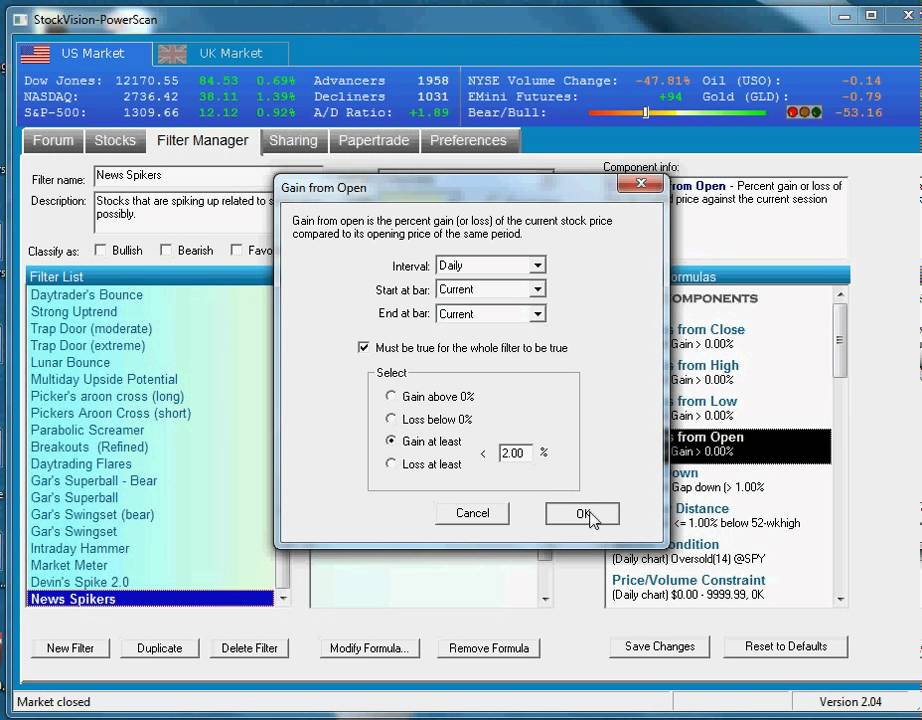This screenshot has width=922, height=720.
Task: Click the Remove Formula button
Action: [x=489, y=648]
